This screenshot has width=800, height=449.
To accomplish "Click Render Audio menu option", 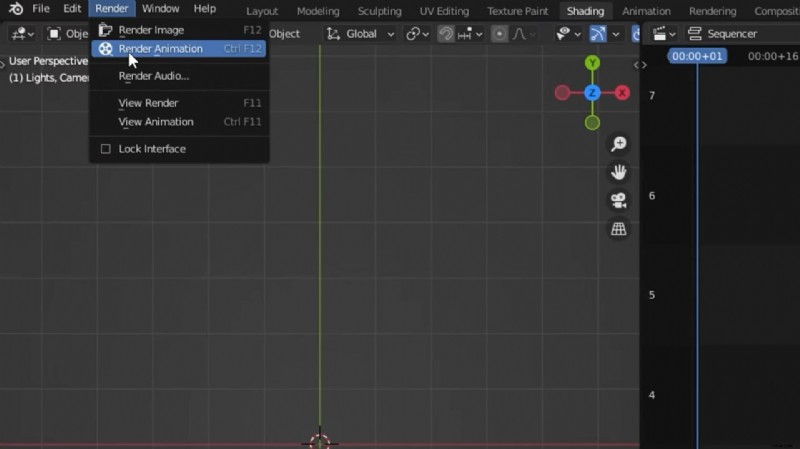I will coord(153,76).
